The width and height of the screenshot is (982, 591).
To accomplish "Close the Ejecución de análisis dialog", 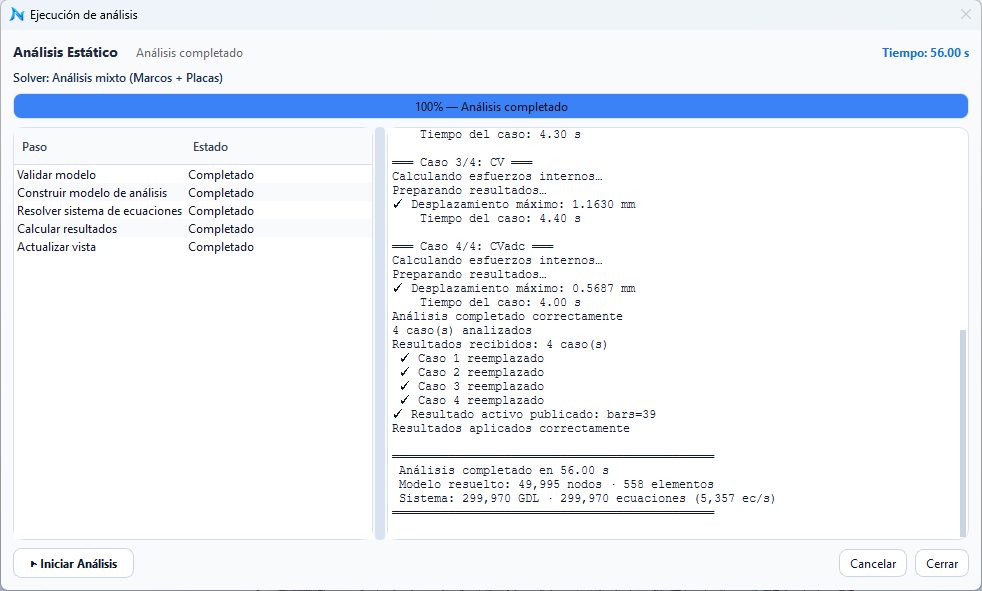I will pyautogui.click(x=966, y=14).
